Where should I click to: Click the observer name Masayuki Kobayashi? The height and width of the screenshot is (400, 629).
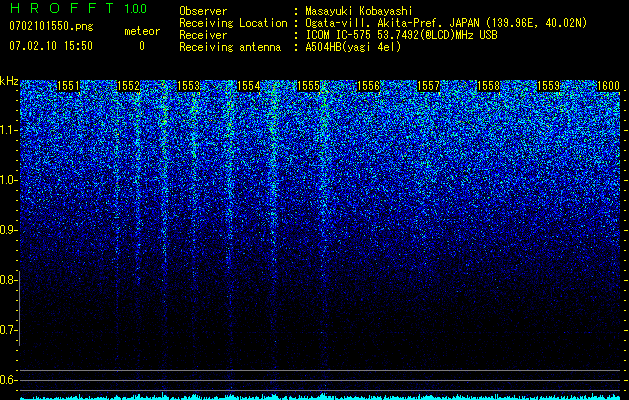pyautogui.click(x=359, y=11)
